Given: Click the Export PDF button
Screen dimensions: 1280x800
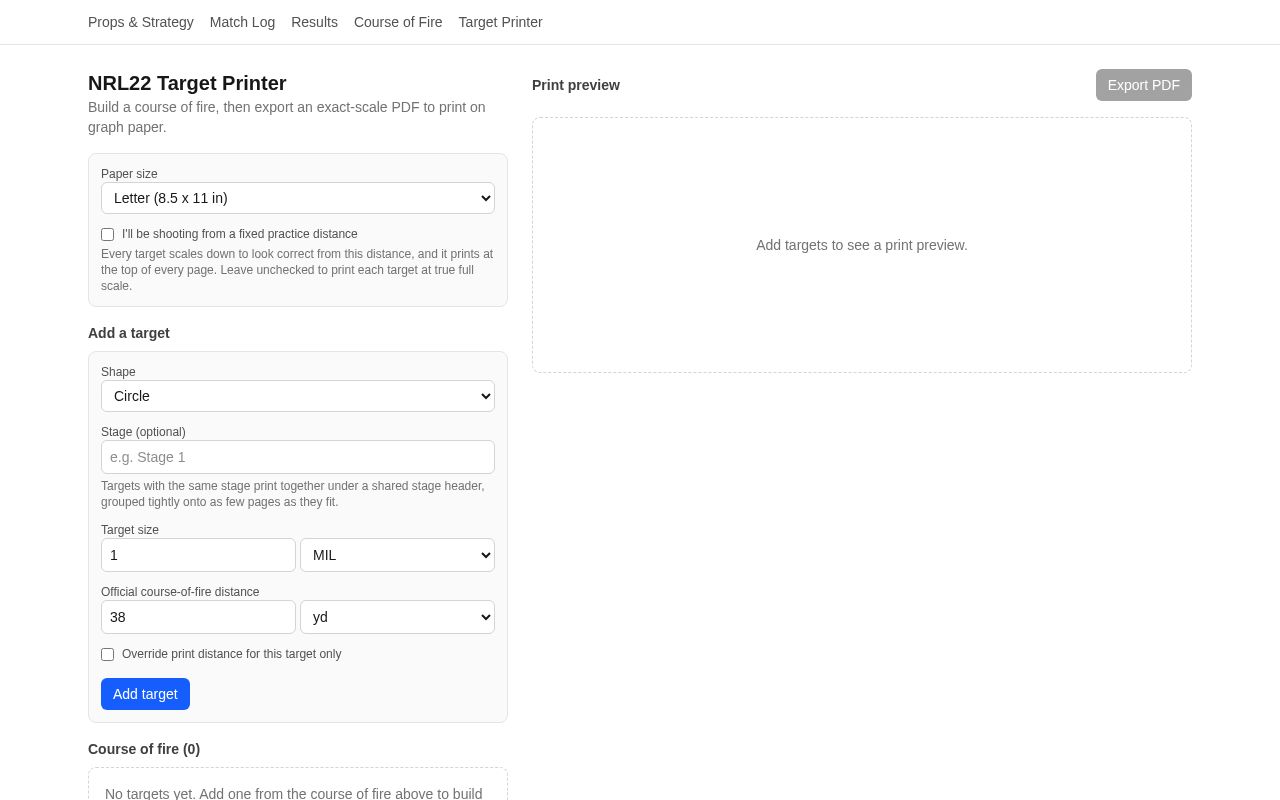Looking at the screenshot, I should (x=1144, y=85).
